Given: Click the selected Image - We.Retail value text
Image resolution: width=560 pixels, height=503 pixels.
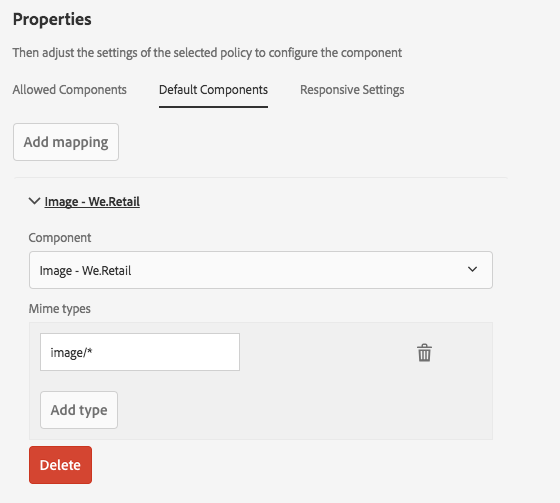Looking at the screenshot, I should coord(85,271).
